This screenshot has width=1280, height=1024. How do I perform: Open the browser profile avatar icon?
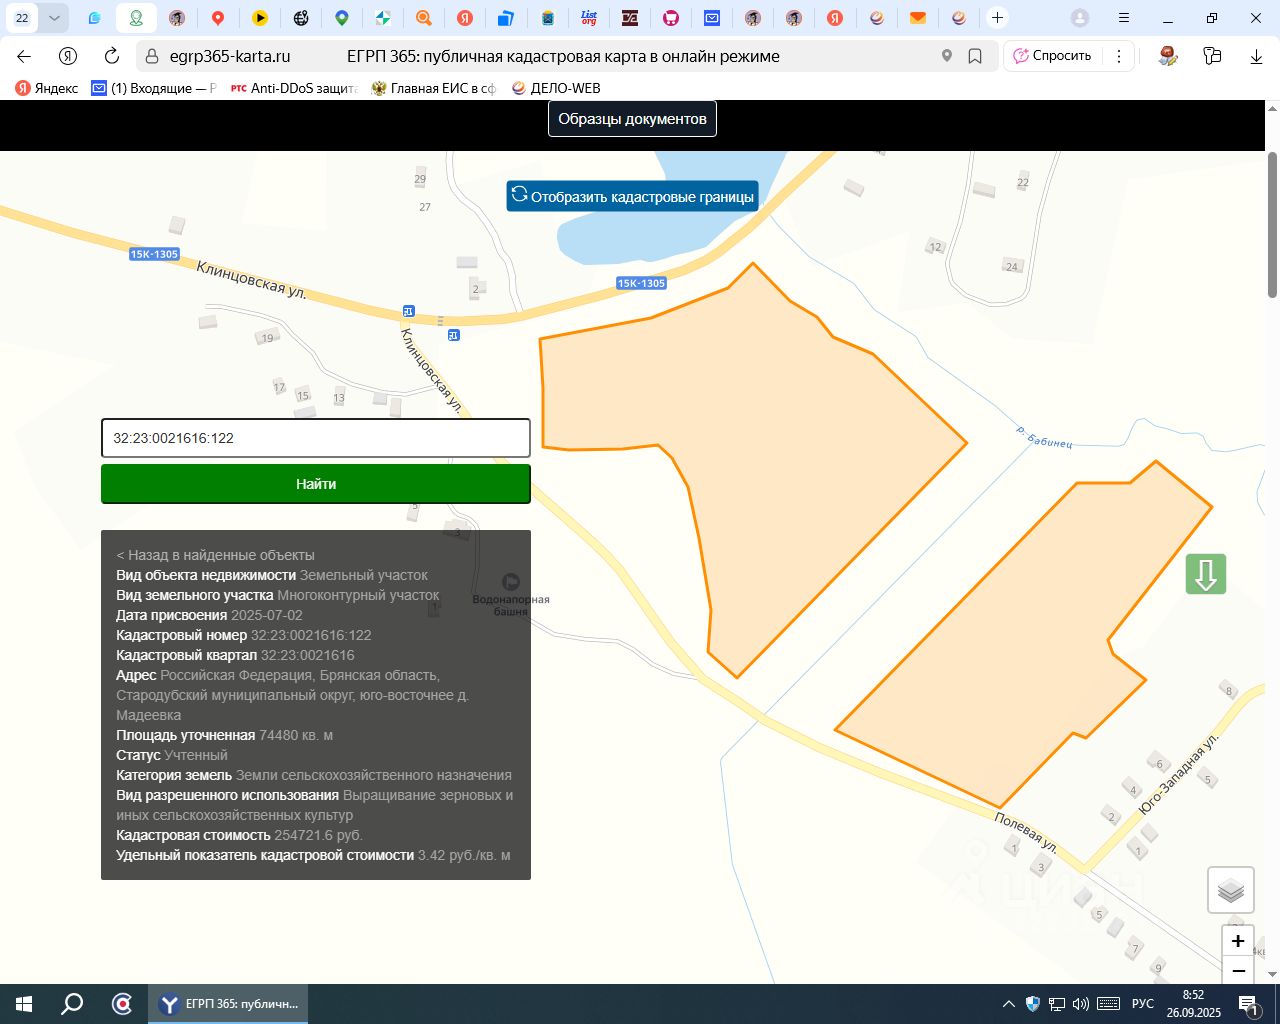(1080, 18)
